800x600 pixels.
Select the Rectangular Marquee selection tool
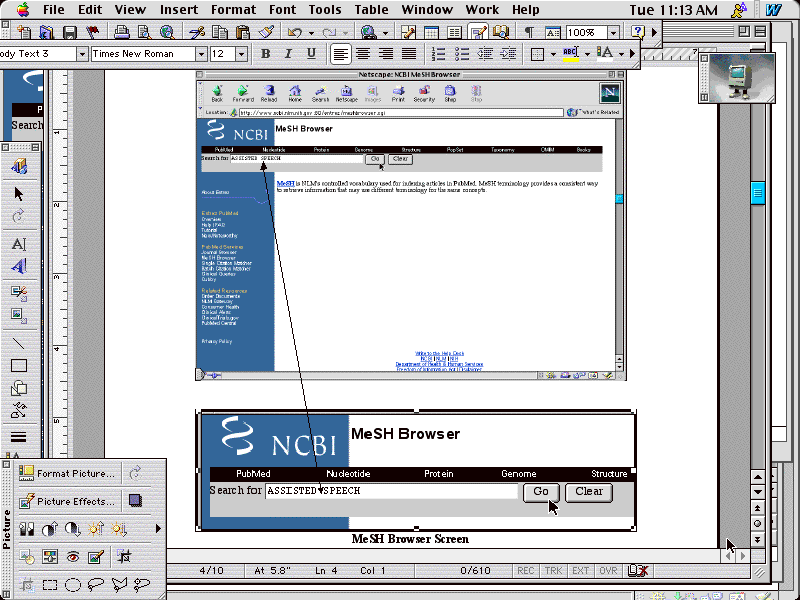pos(50,585)
